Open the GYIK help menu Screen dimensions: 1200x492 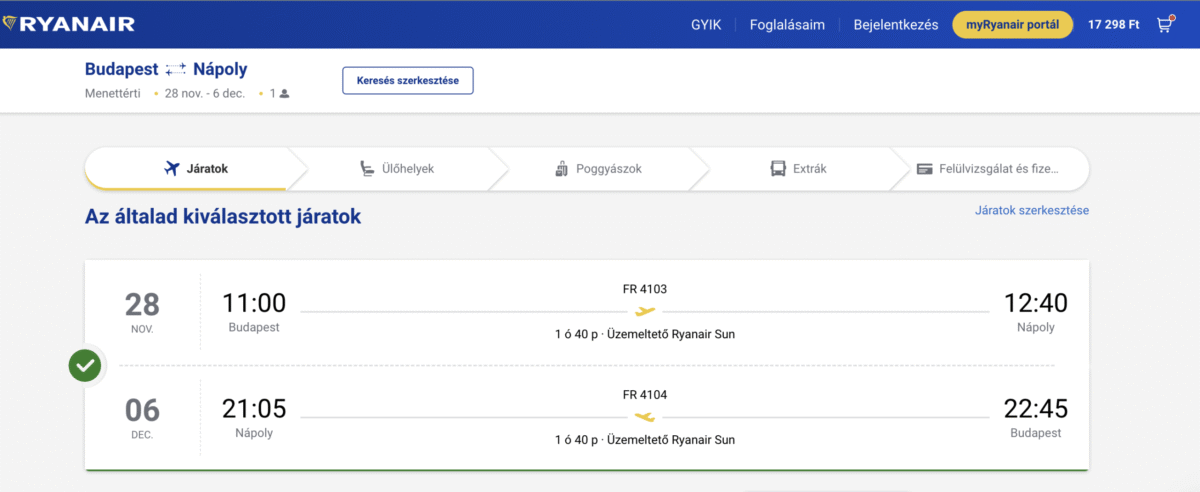(706, 25)
